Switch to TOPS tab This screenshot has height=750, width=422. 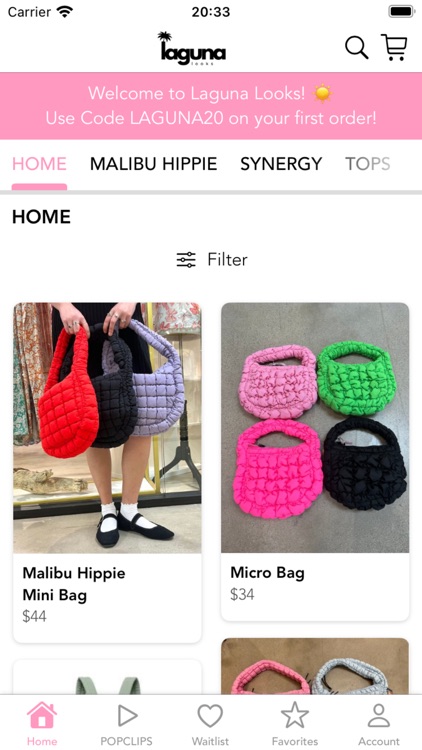368,164
